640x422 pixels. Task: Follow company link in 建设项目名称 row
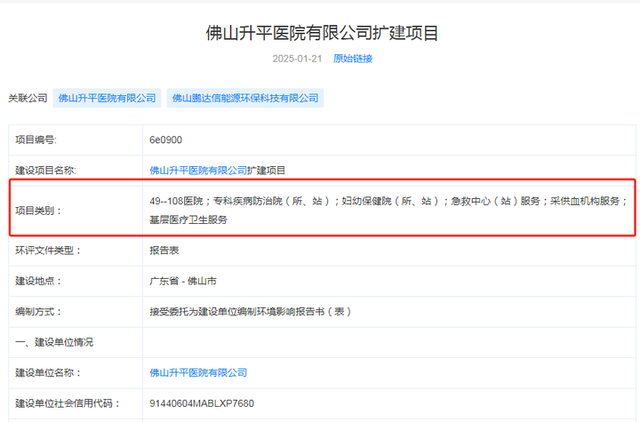(x=198, y=170)
